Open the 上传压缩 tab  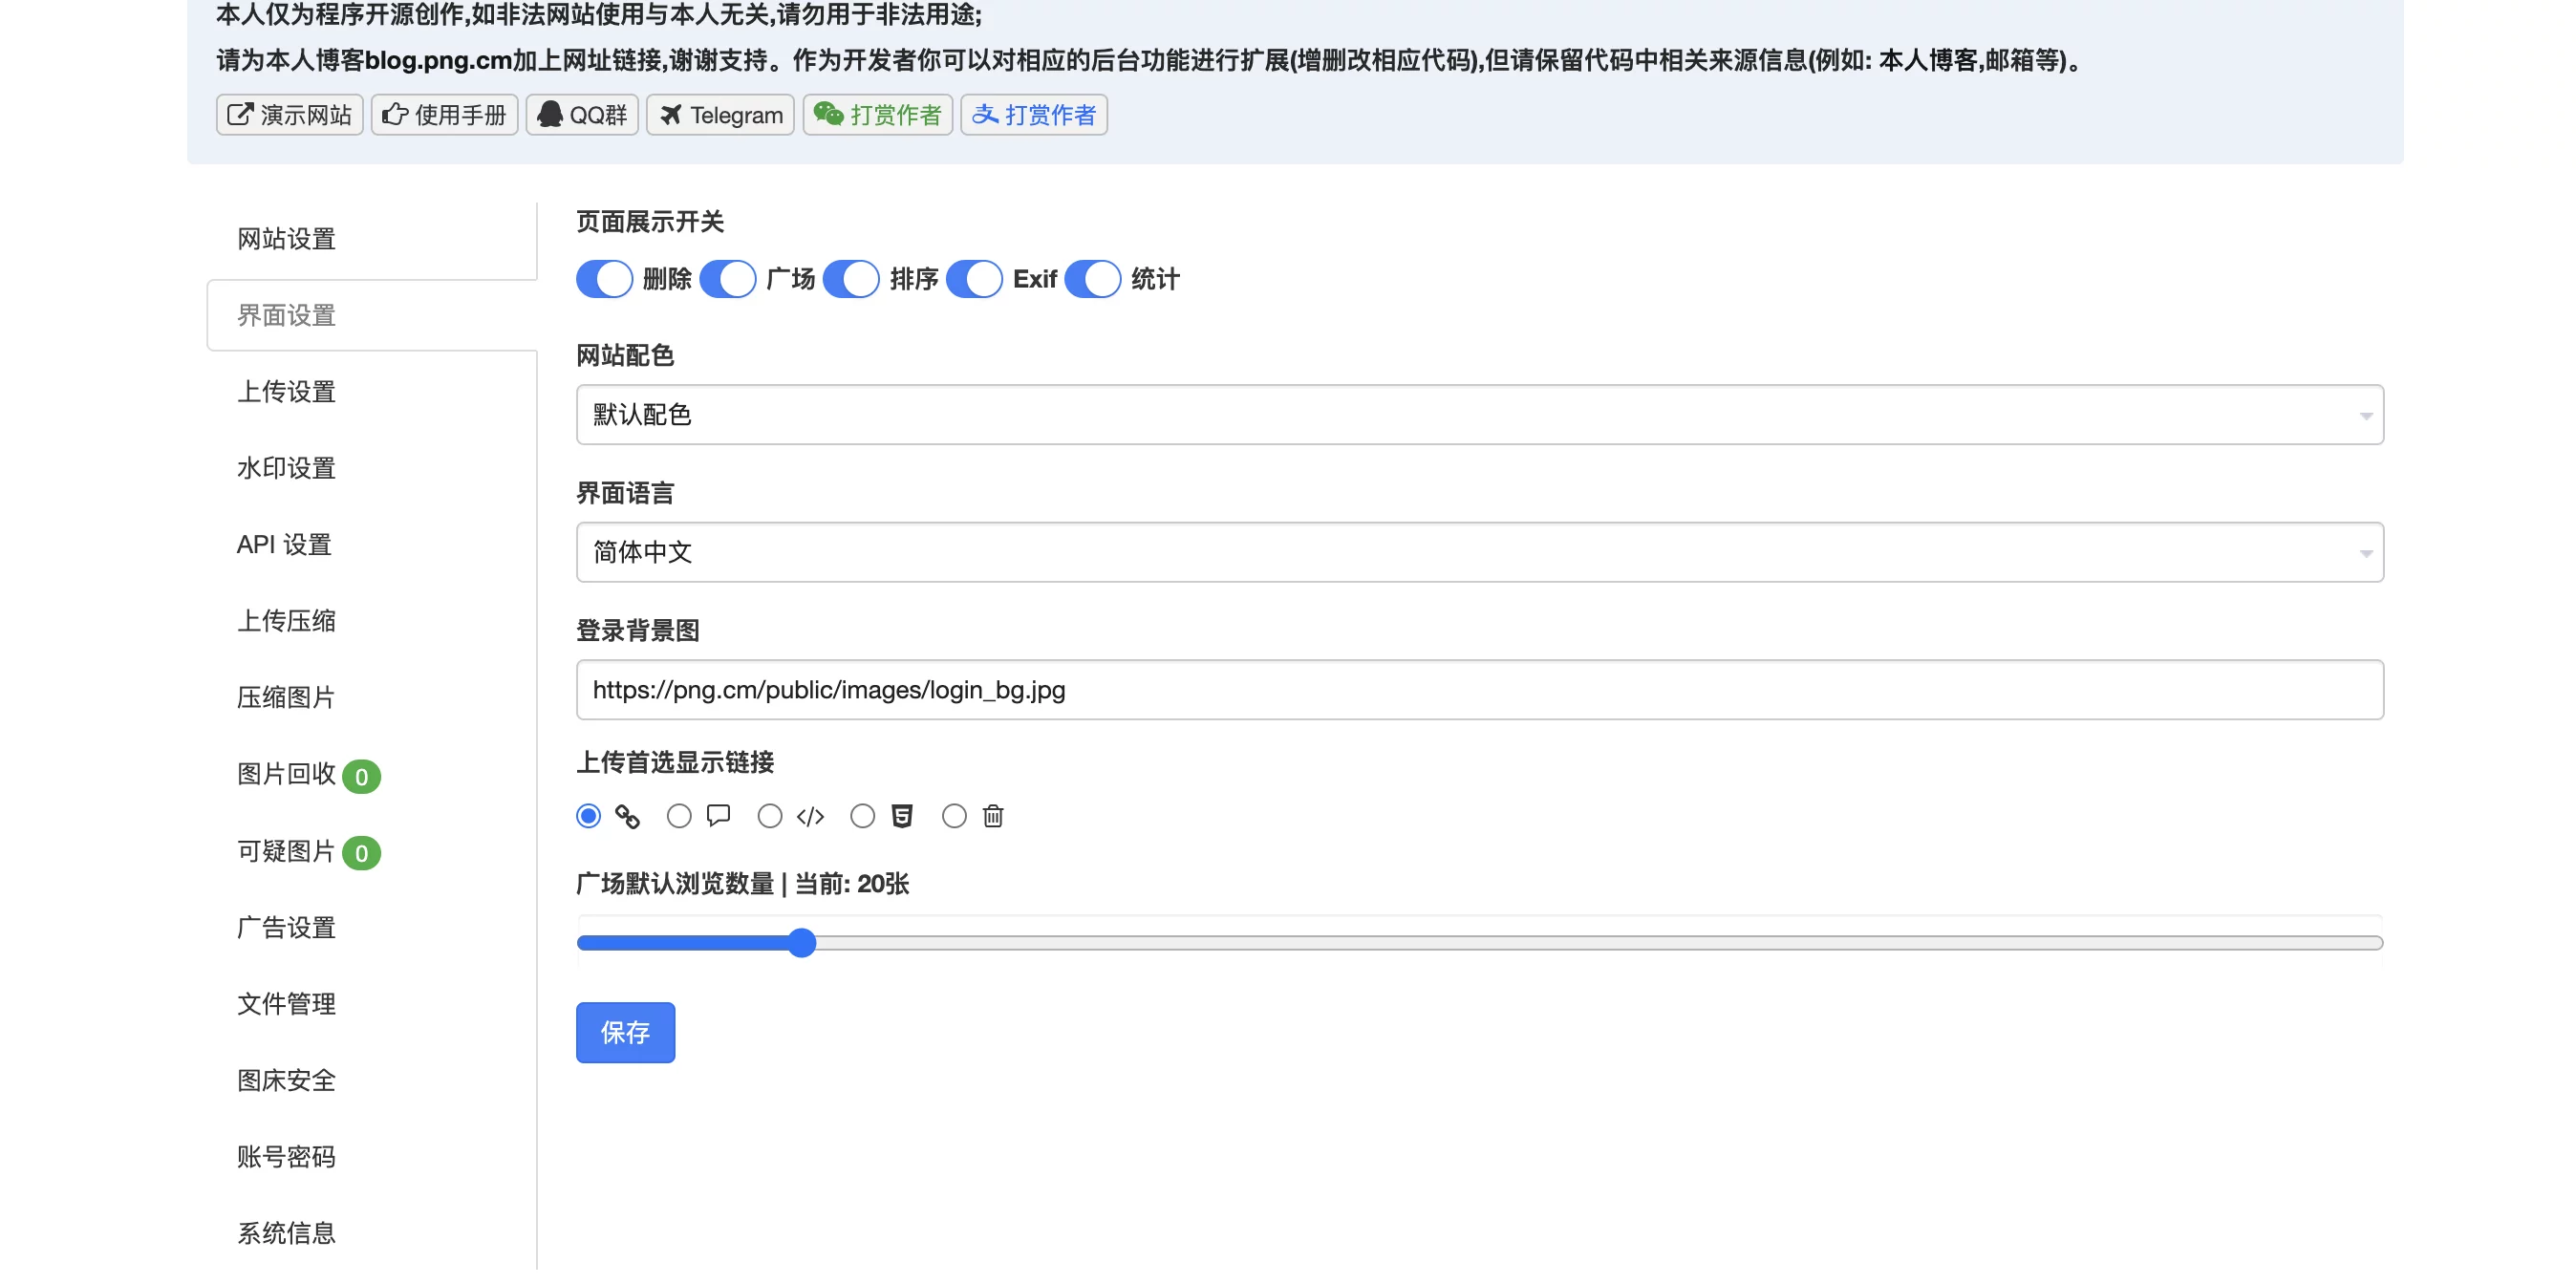pyautogui.click(x=372, y=622)
